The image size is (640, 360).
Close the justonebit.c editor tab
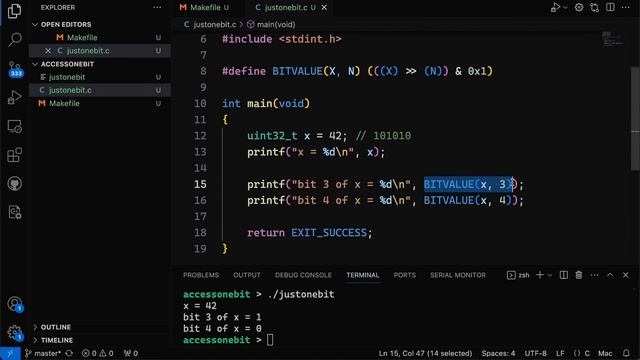pos(324,7)
